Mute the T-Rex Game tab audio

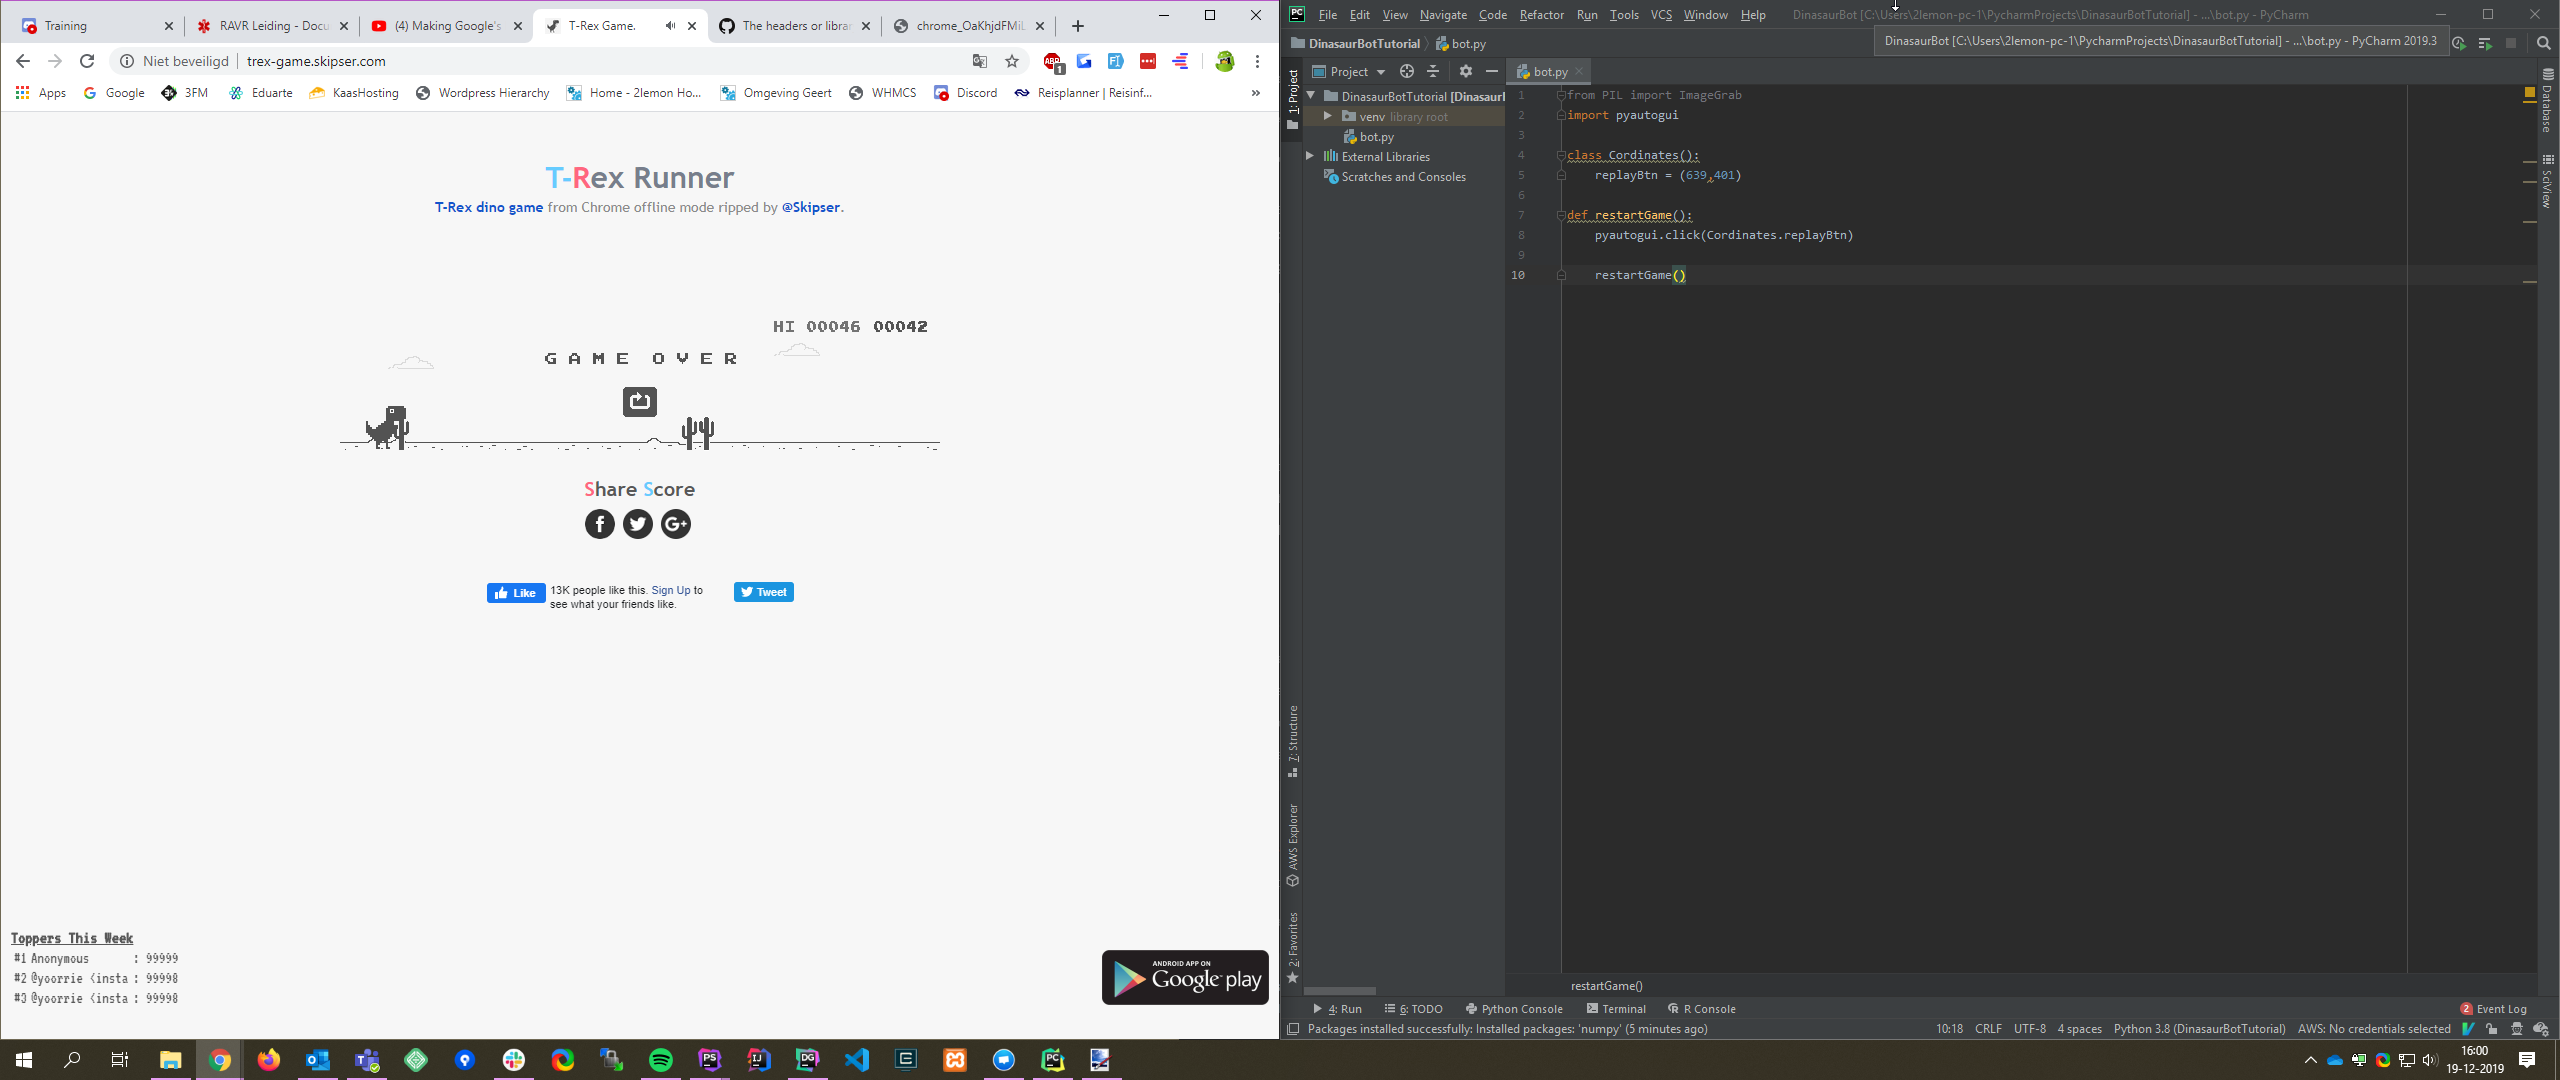(670, 26)
